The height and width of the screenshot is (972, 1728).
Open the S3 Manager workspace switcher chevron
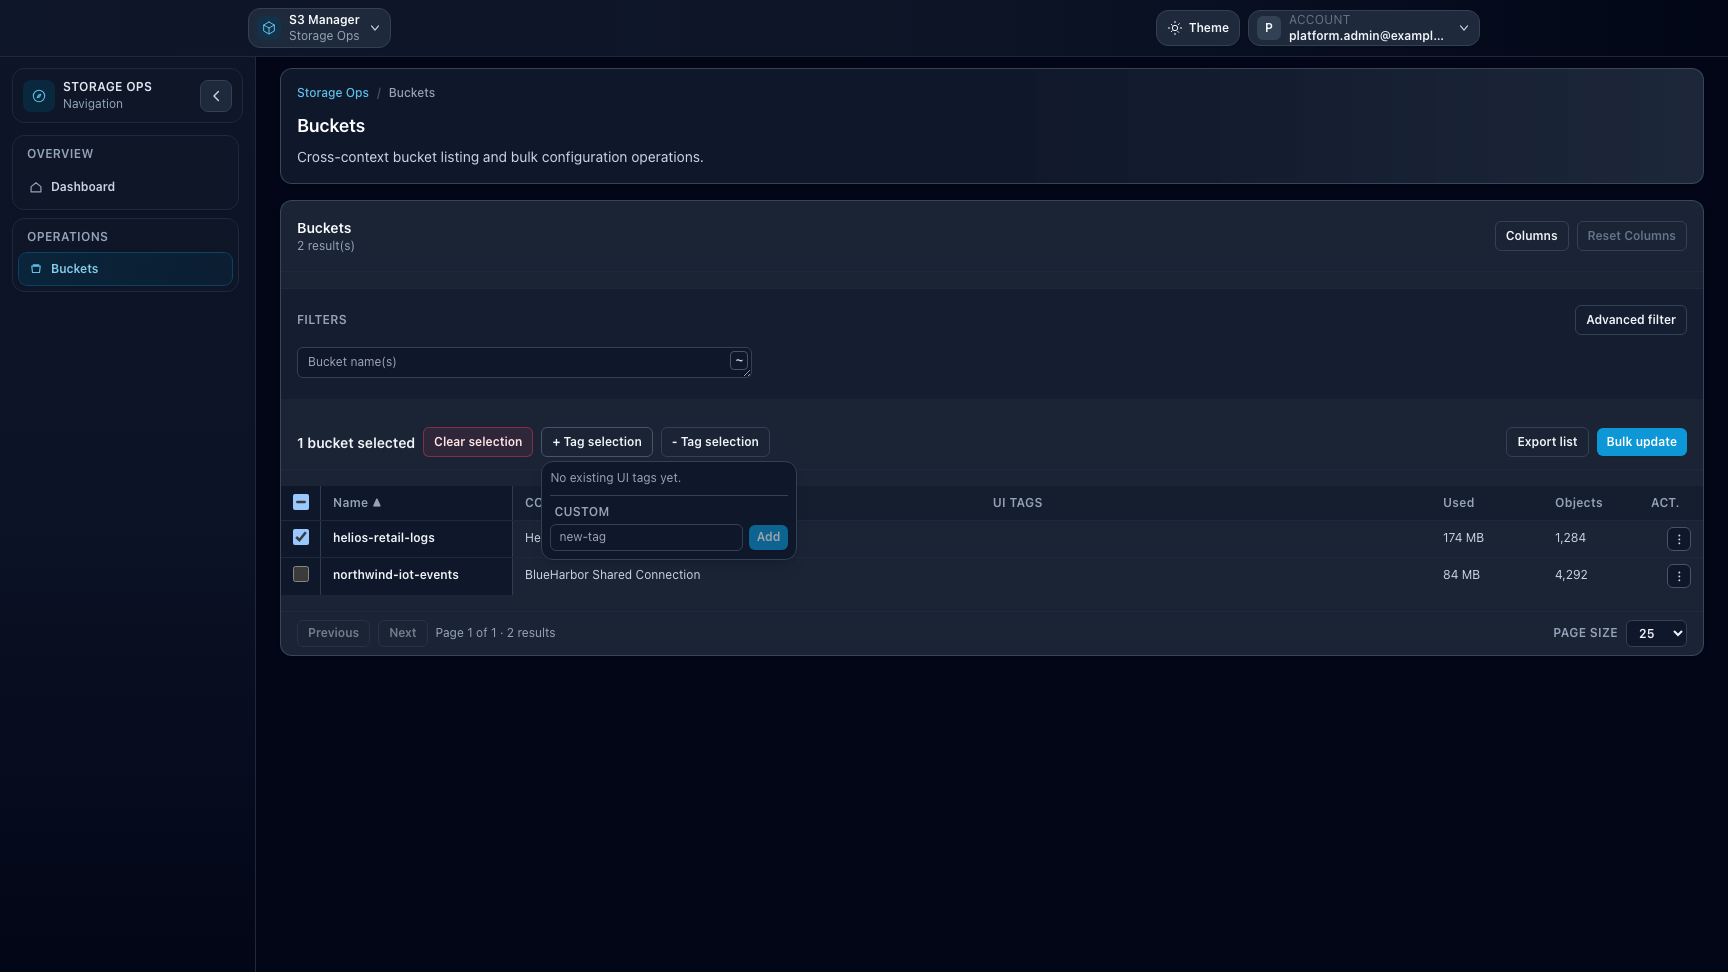tap(374, 28)
